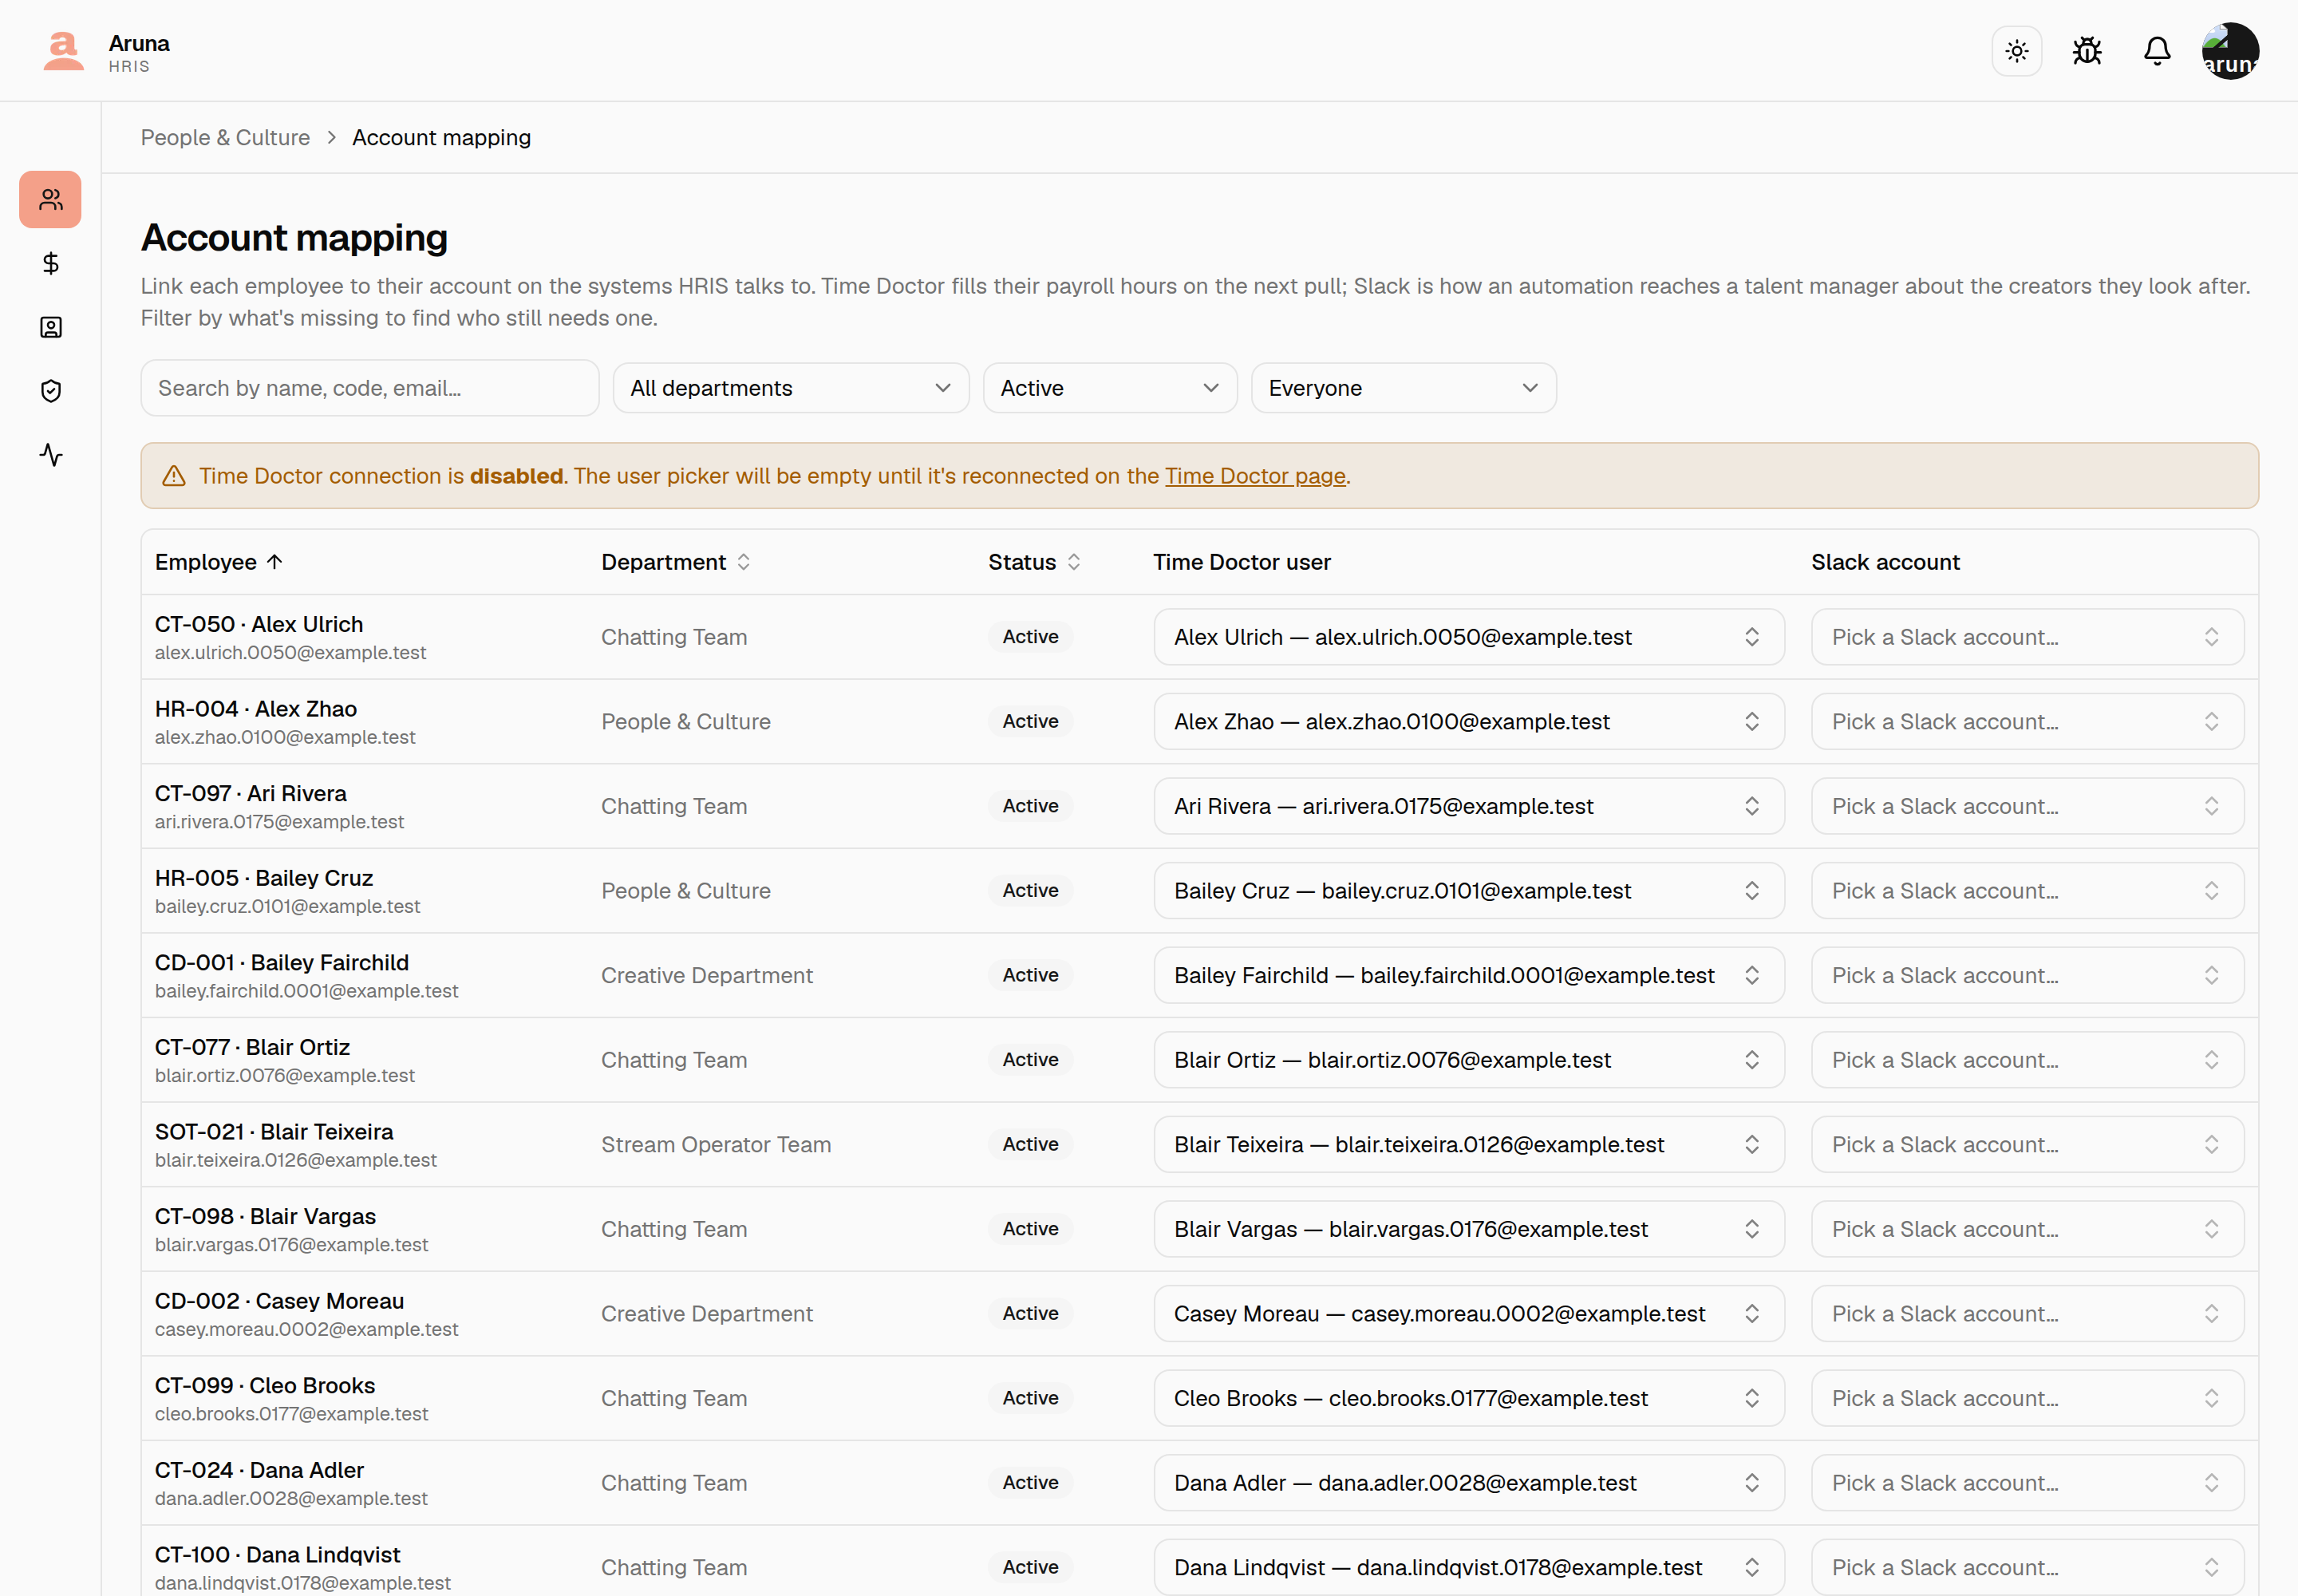Click the Account mapping breadcrumb
Image resolution: width=2298 pixels, height=1596 pixels.
tap(441, 138)
